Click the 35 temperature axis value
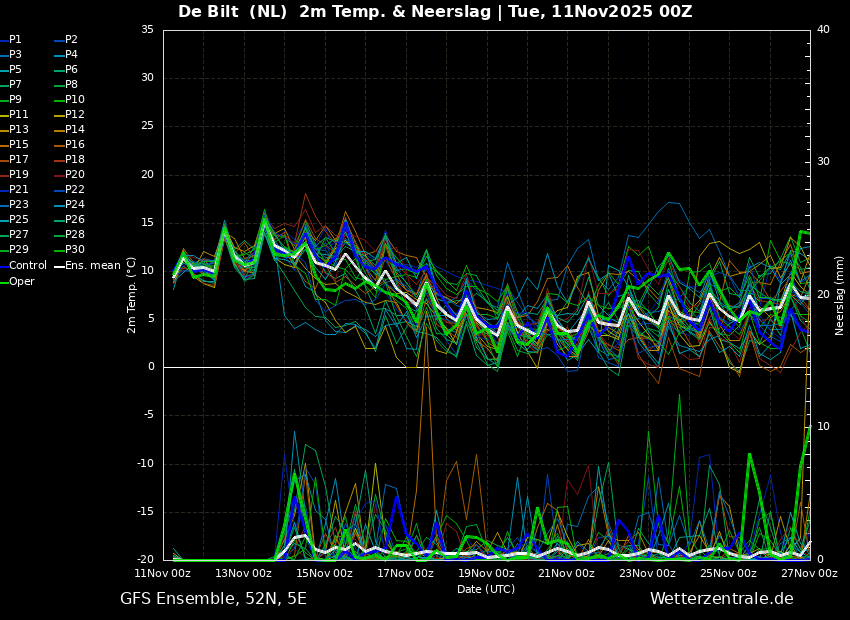This screenshot has height=620, width=850. pyautogui.click(x=147, y=30)
